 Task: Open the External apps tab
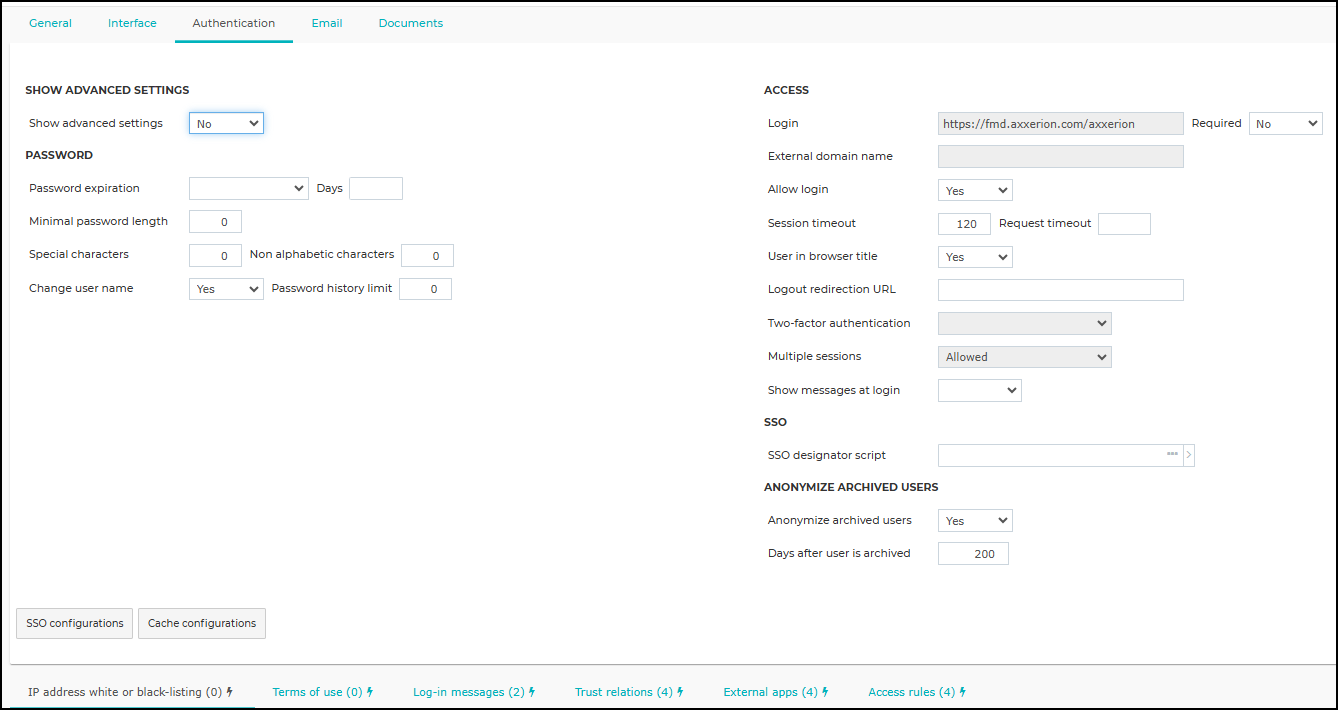771,692
